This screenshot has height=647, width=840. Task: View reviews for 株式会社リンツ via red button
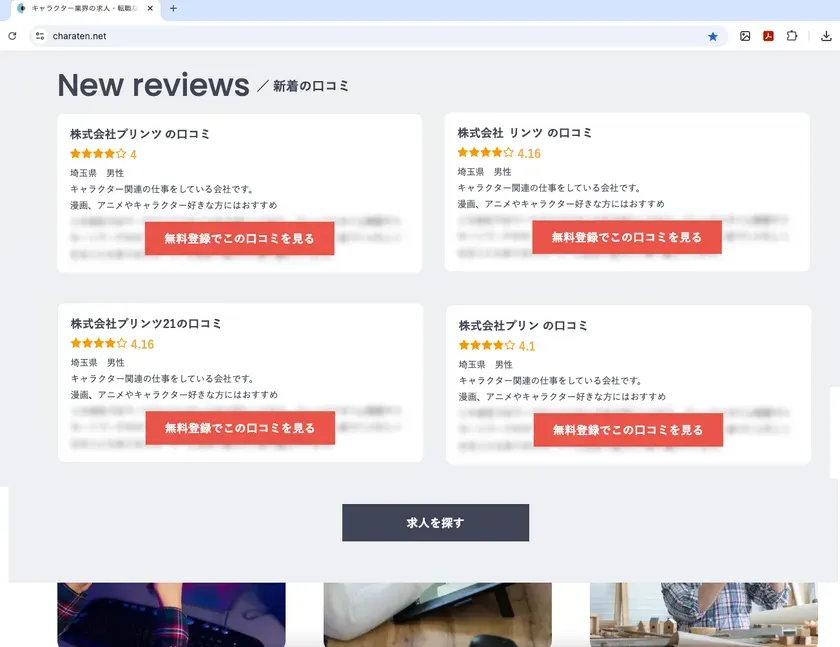(627, 237)
